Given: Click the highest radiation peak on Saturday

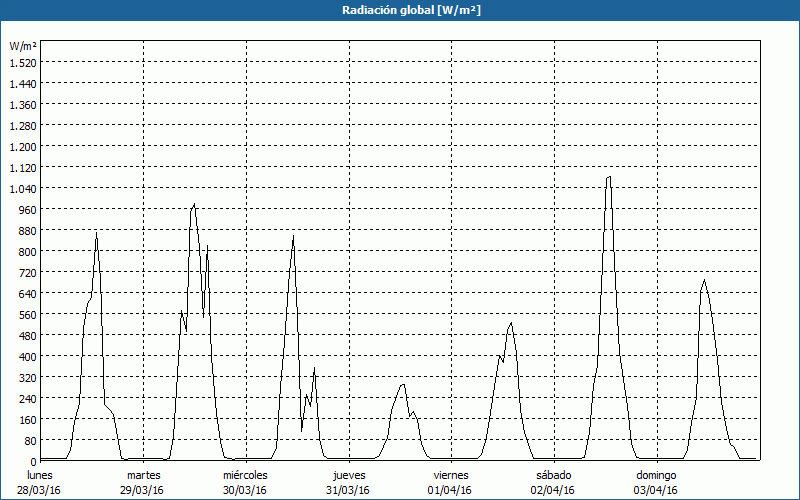Looking at the screenshot, I should [608, 177].
